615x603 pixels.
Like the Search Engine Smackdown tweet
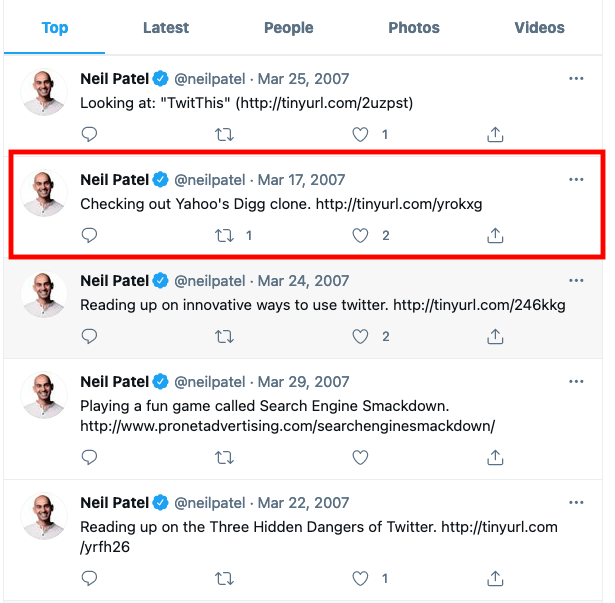click(x=360, y=457)
